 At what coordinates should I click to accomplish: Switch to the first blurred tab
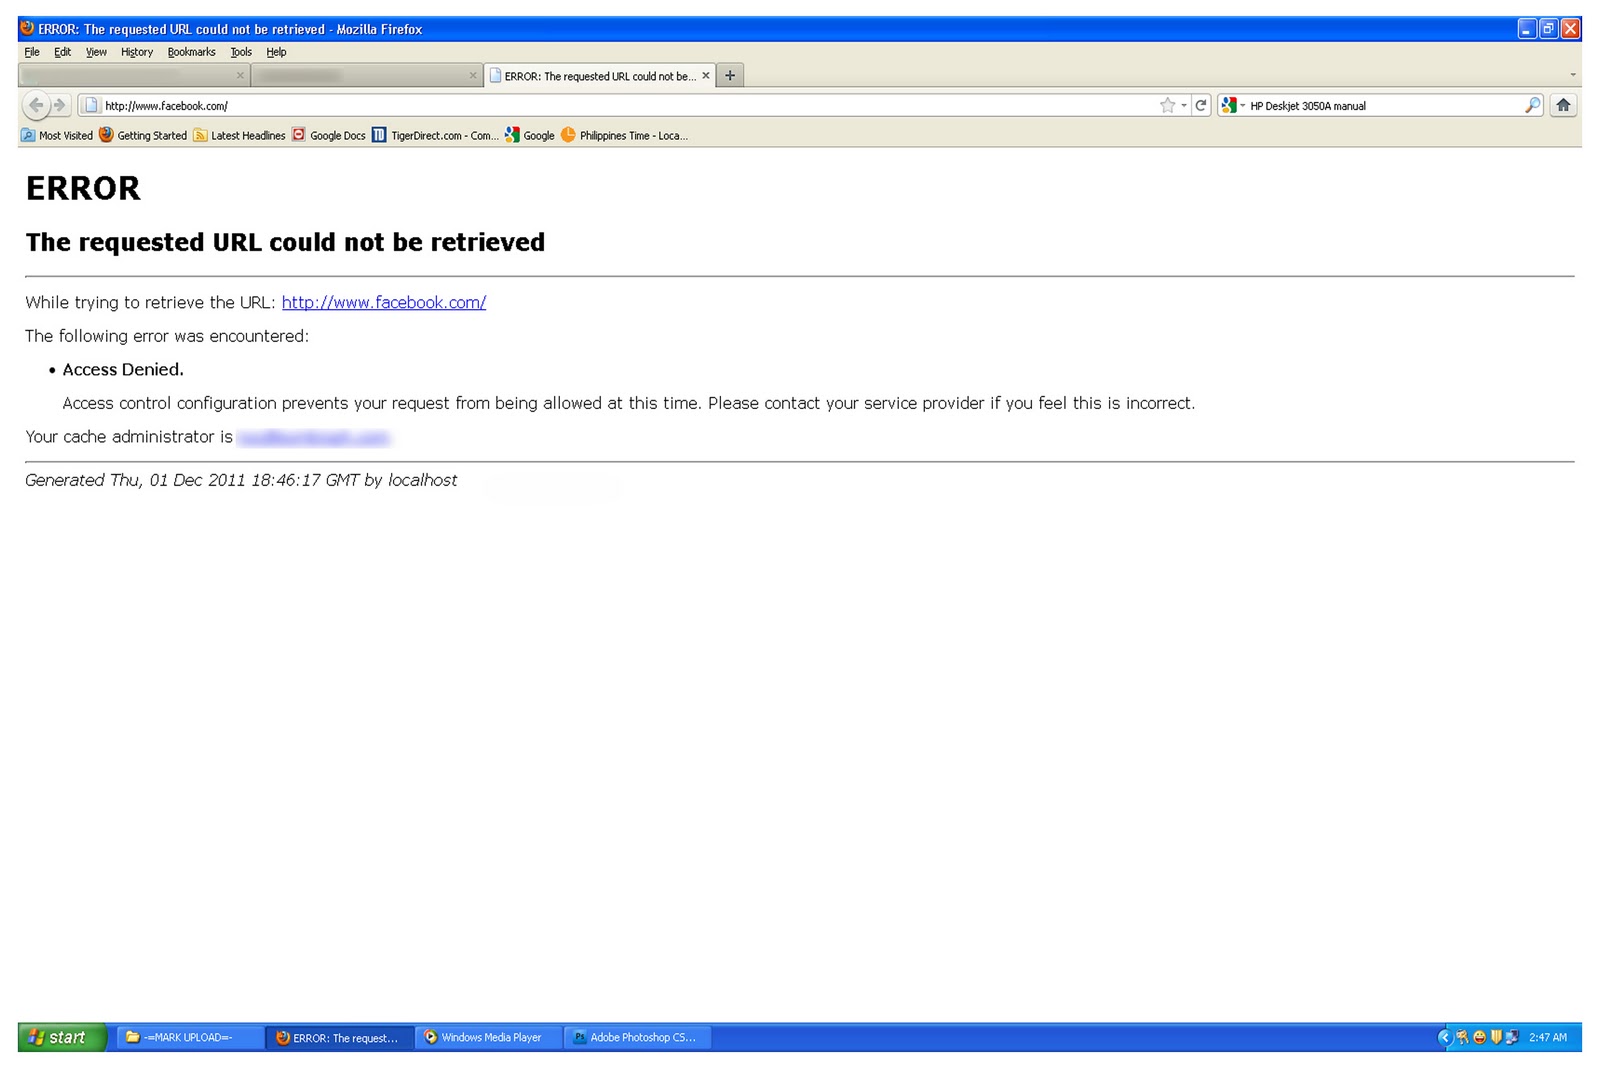coord(134,75)
